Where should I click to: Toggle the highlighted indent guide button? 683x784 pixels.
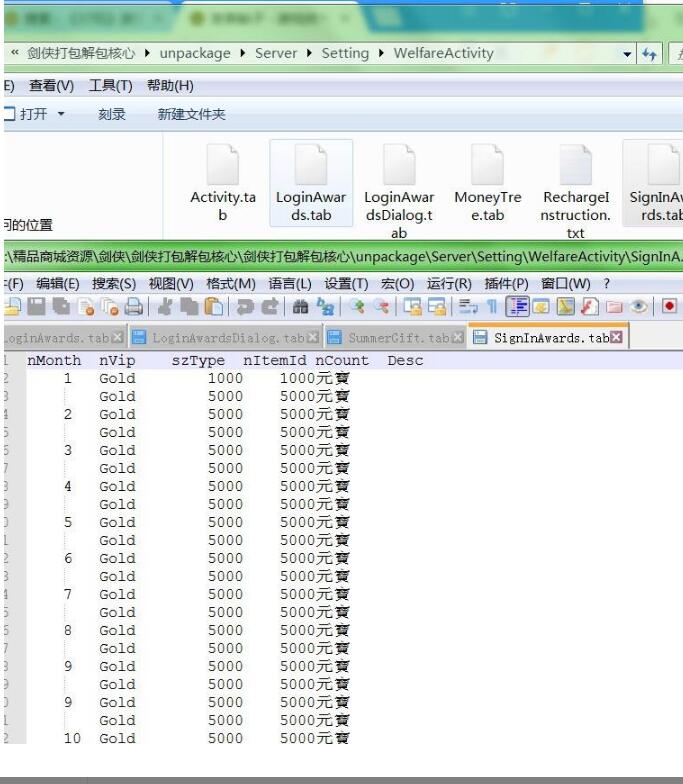[517, 306]
